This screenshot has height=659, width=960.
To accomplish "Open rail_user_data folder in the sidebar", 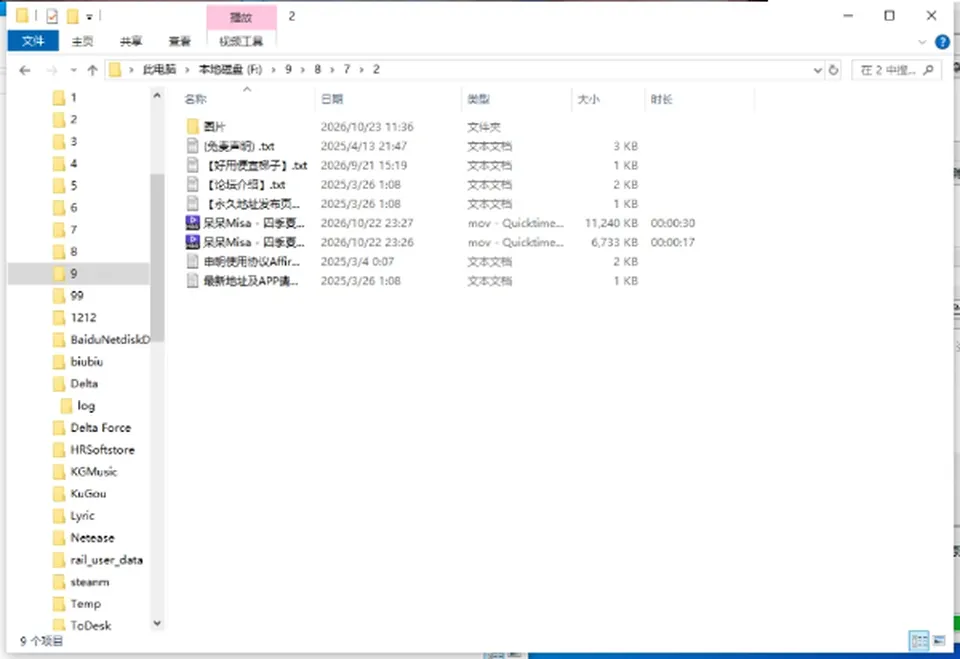I will point(107,560).
